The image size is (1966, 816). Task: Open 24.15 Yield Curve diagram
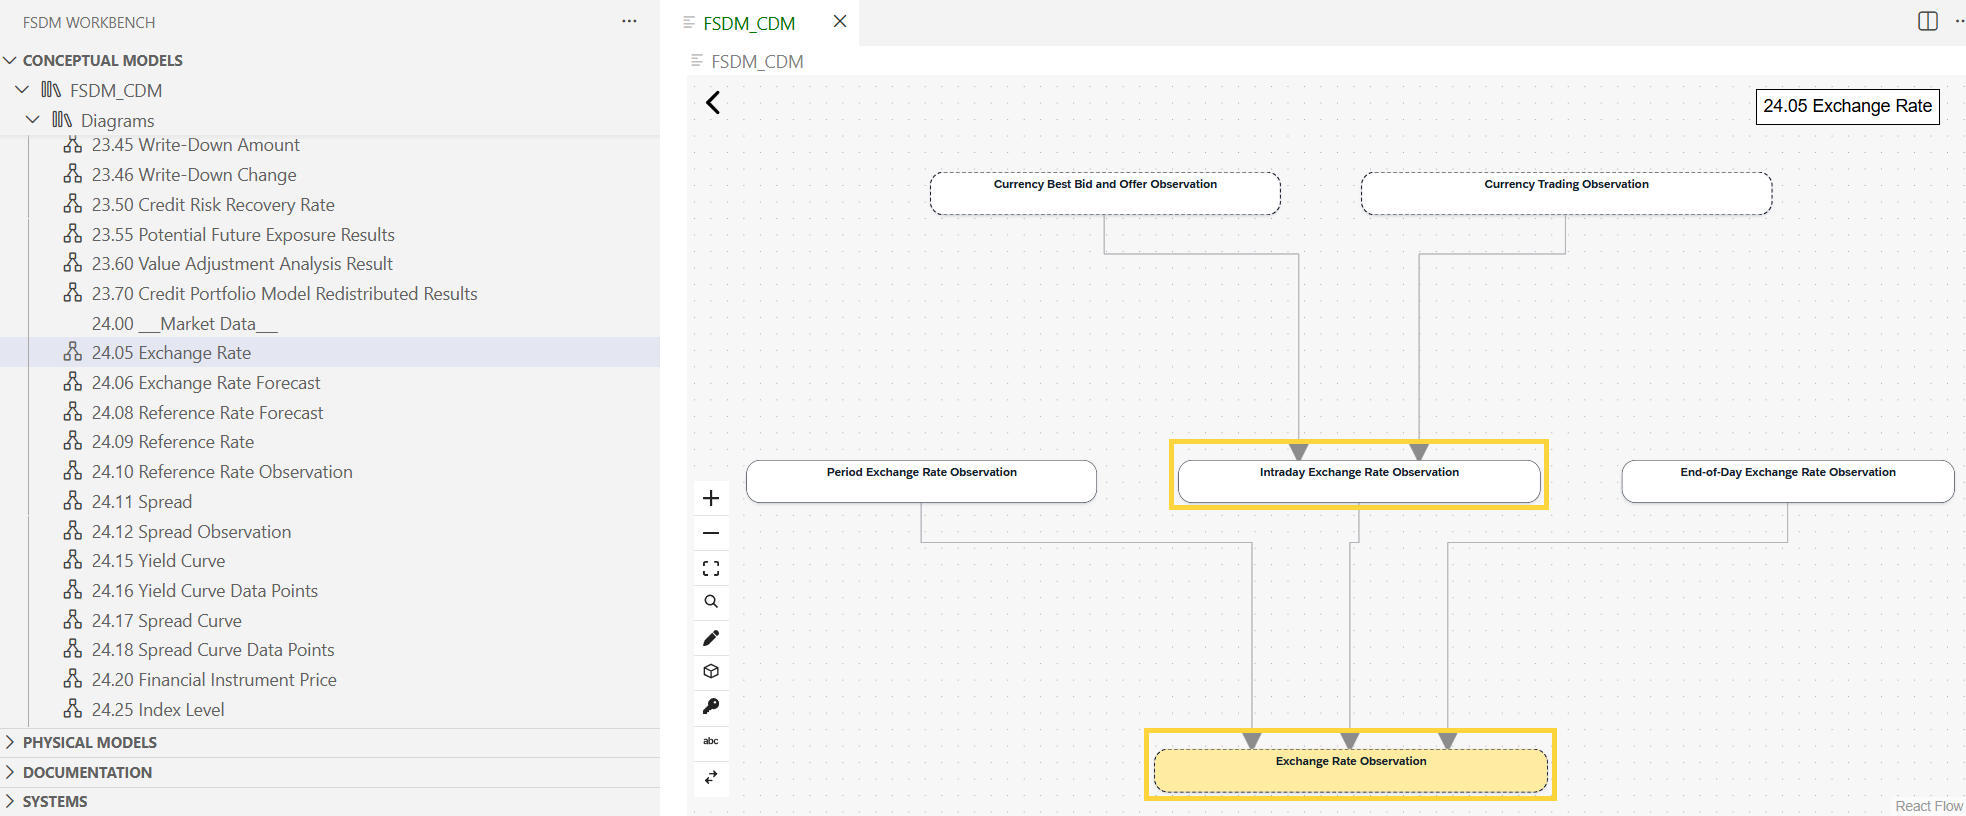(158, 561)
